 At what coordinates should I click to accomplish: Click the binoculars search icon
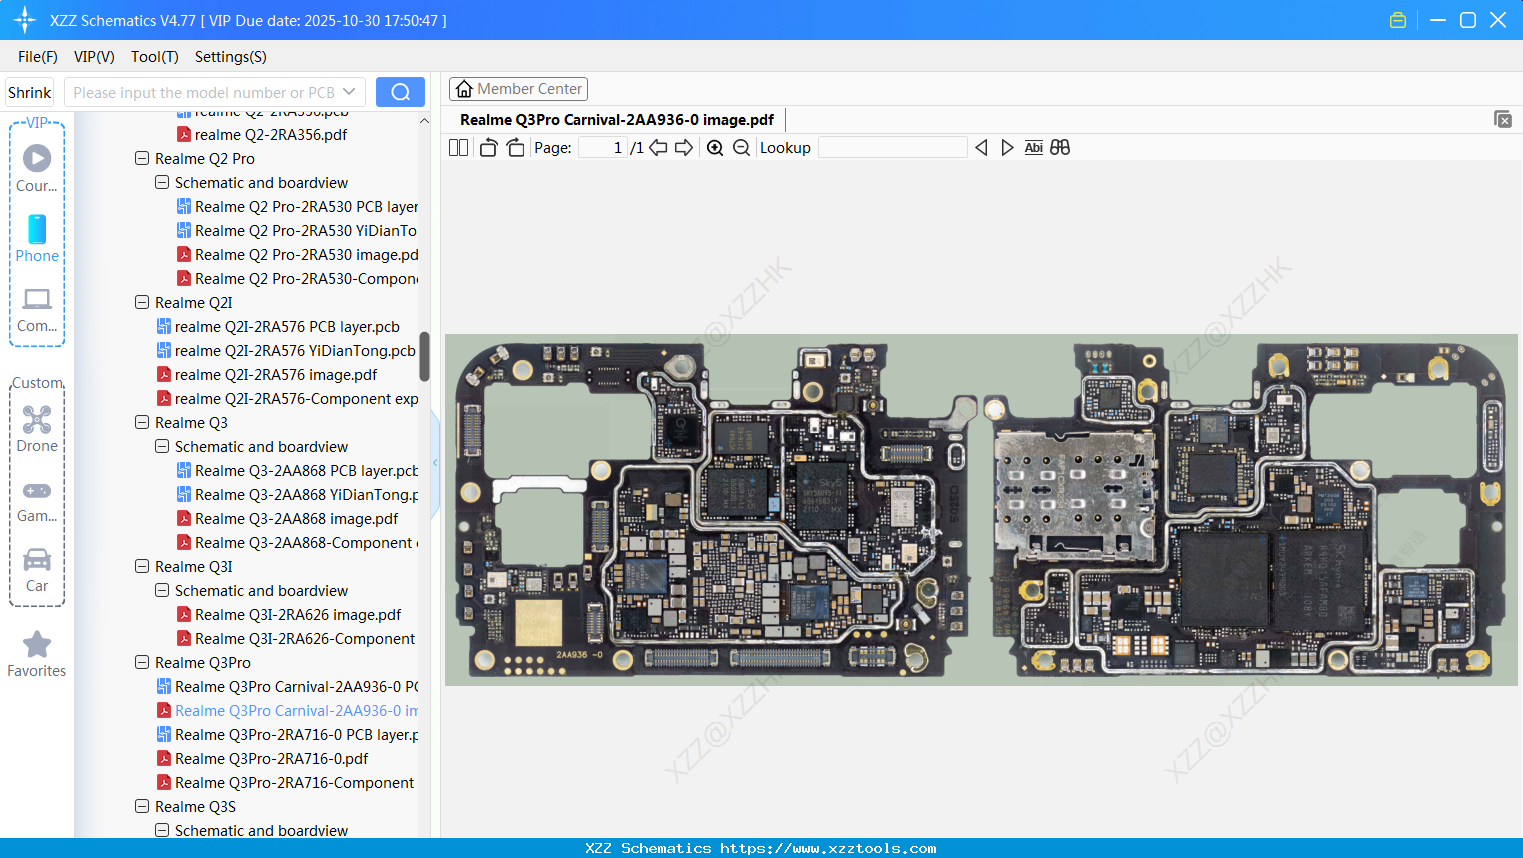coord(1060,148)
